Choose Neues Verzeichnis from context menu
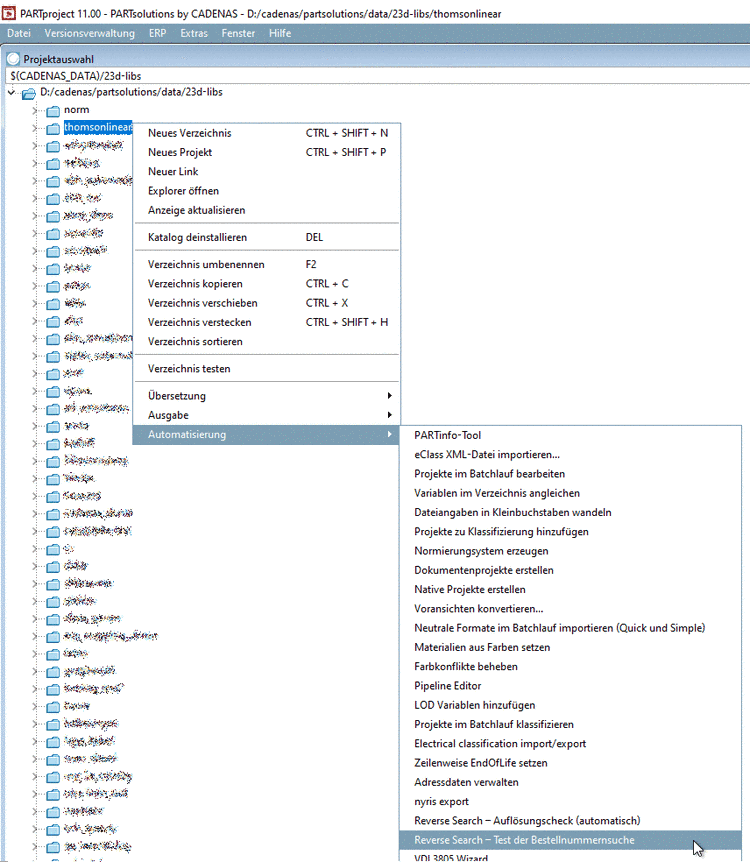The height and width of the screenshot is (862, 750). click(267, 133)
